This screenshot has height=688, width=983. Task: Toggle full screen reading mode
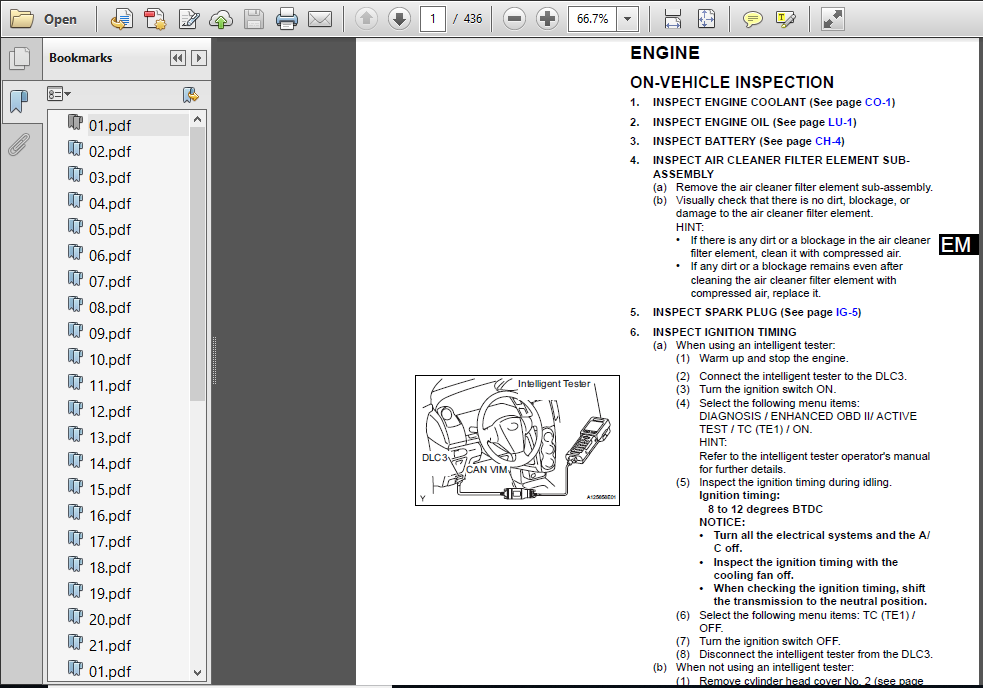click(832, 18)
